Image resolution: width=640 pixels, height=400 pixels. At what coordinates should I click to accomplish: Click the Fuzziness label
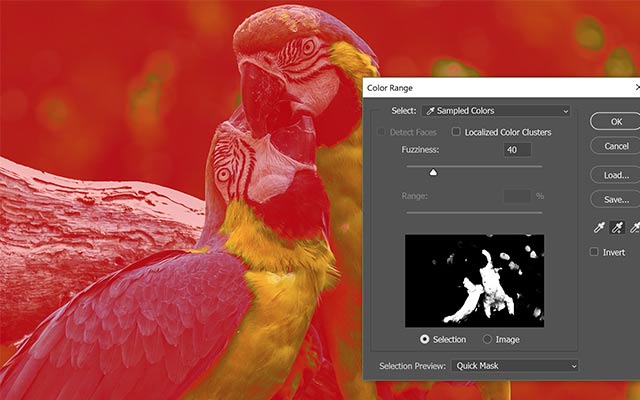click(x=420, y=150)
